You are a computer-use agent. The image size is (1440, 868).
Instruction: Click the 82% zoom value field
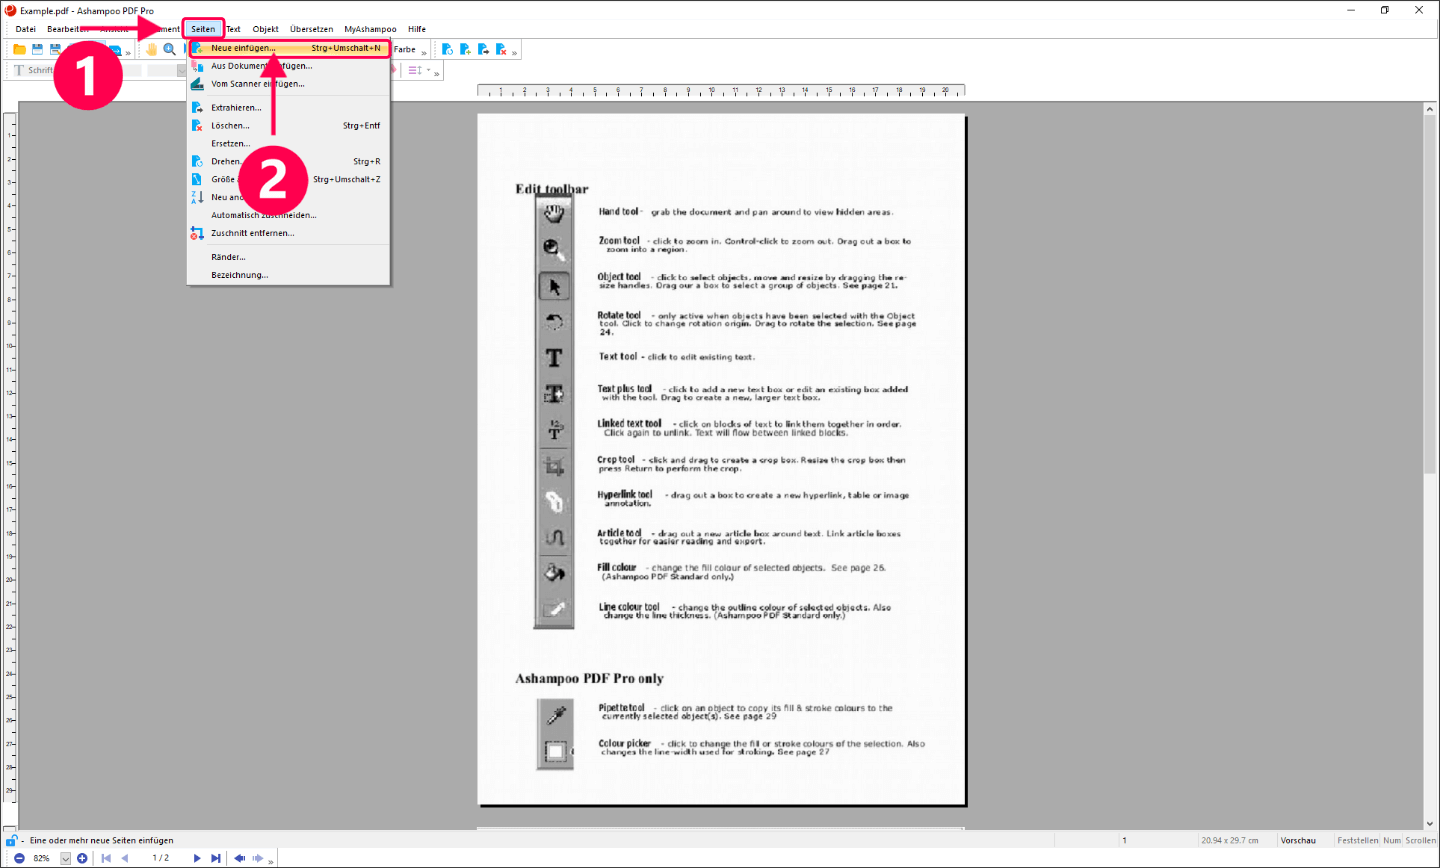pyautogui.click(x=43, y=858)
